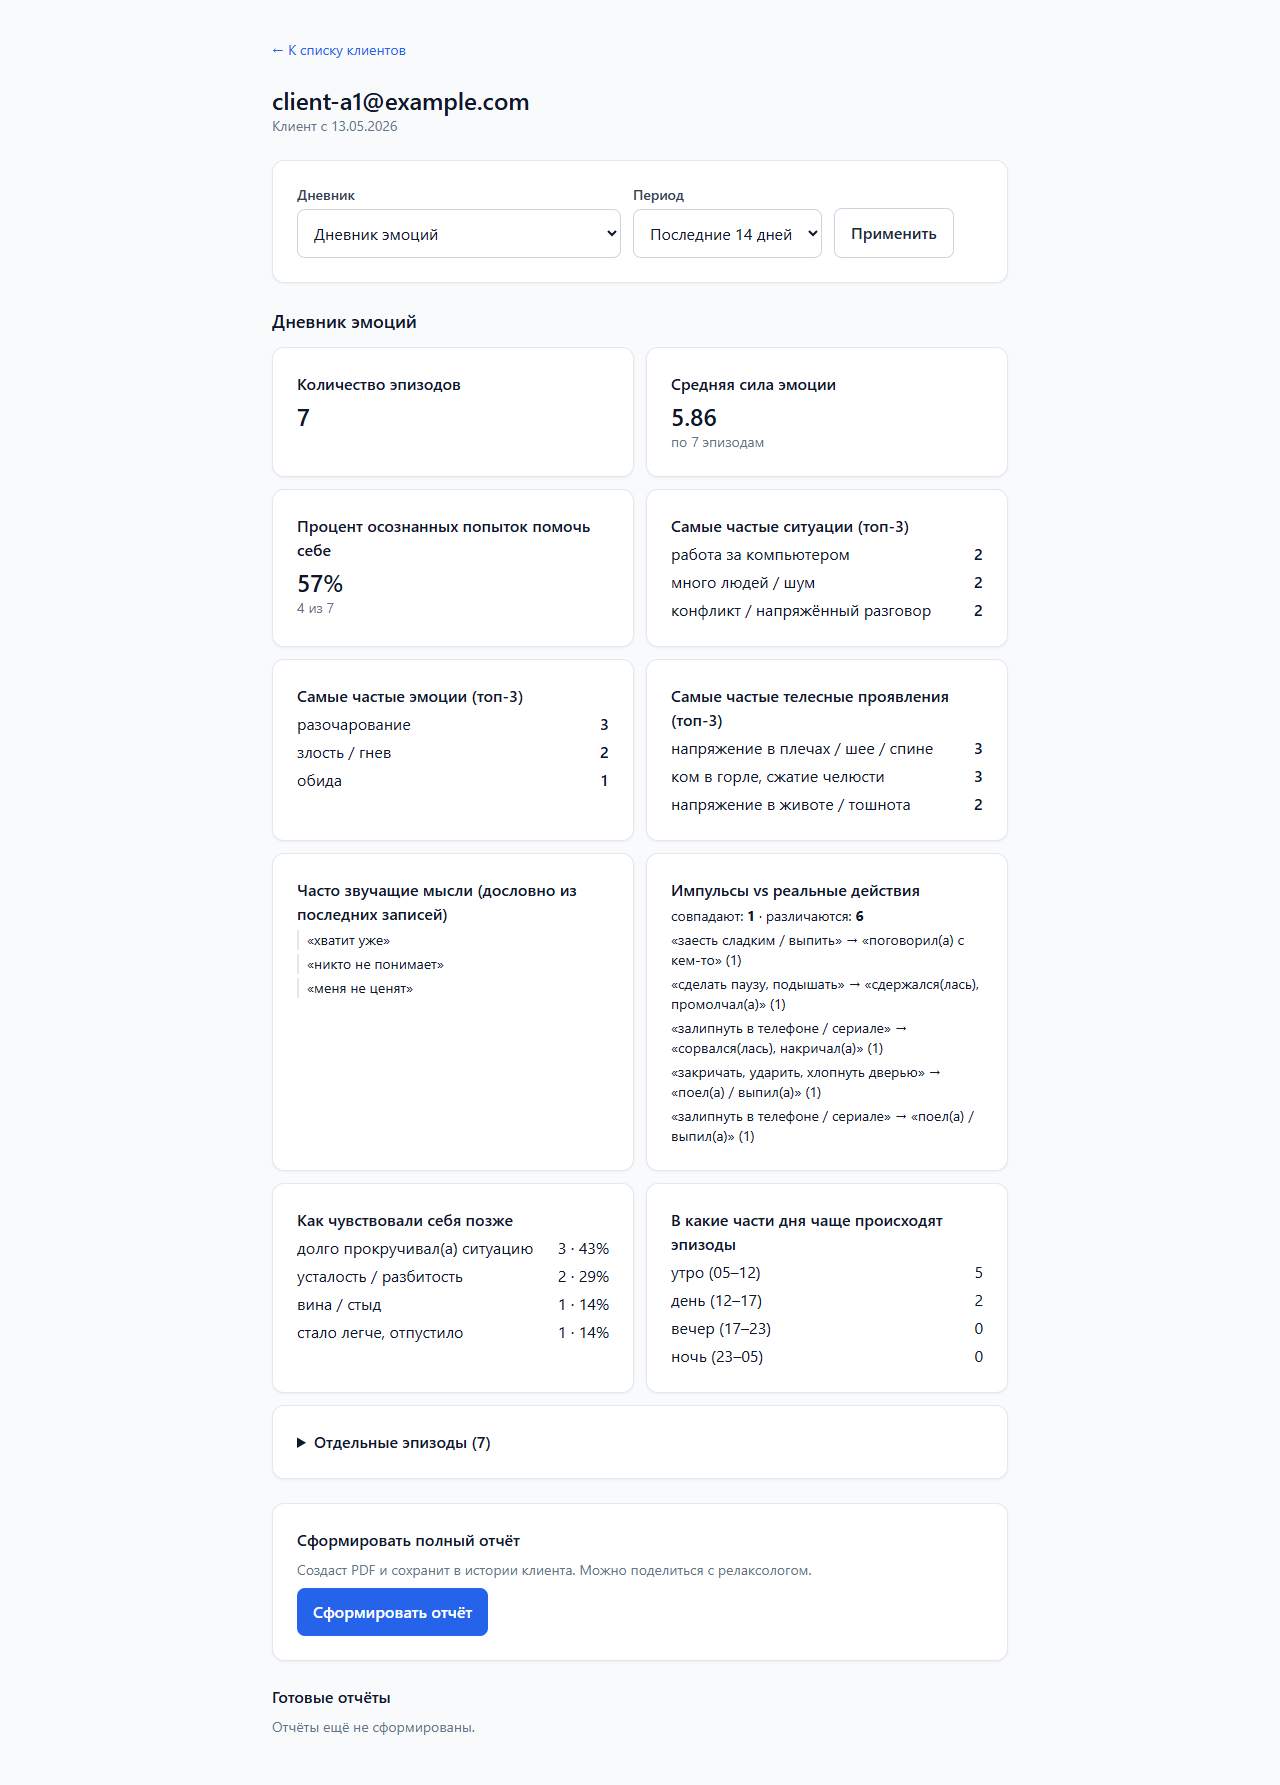Screen dimensions: 1280x1785
Task: Click the злость / гнев emotion row
Action: [453, 753]
